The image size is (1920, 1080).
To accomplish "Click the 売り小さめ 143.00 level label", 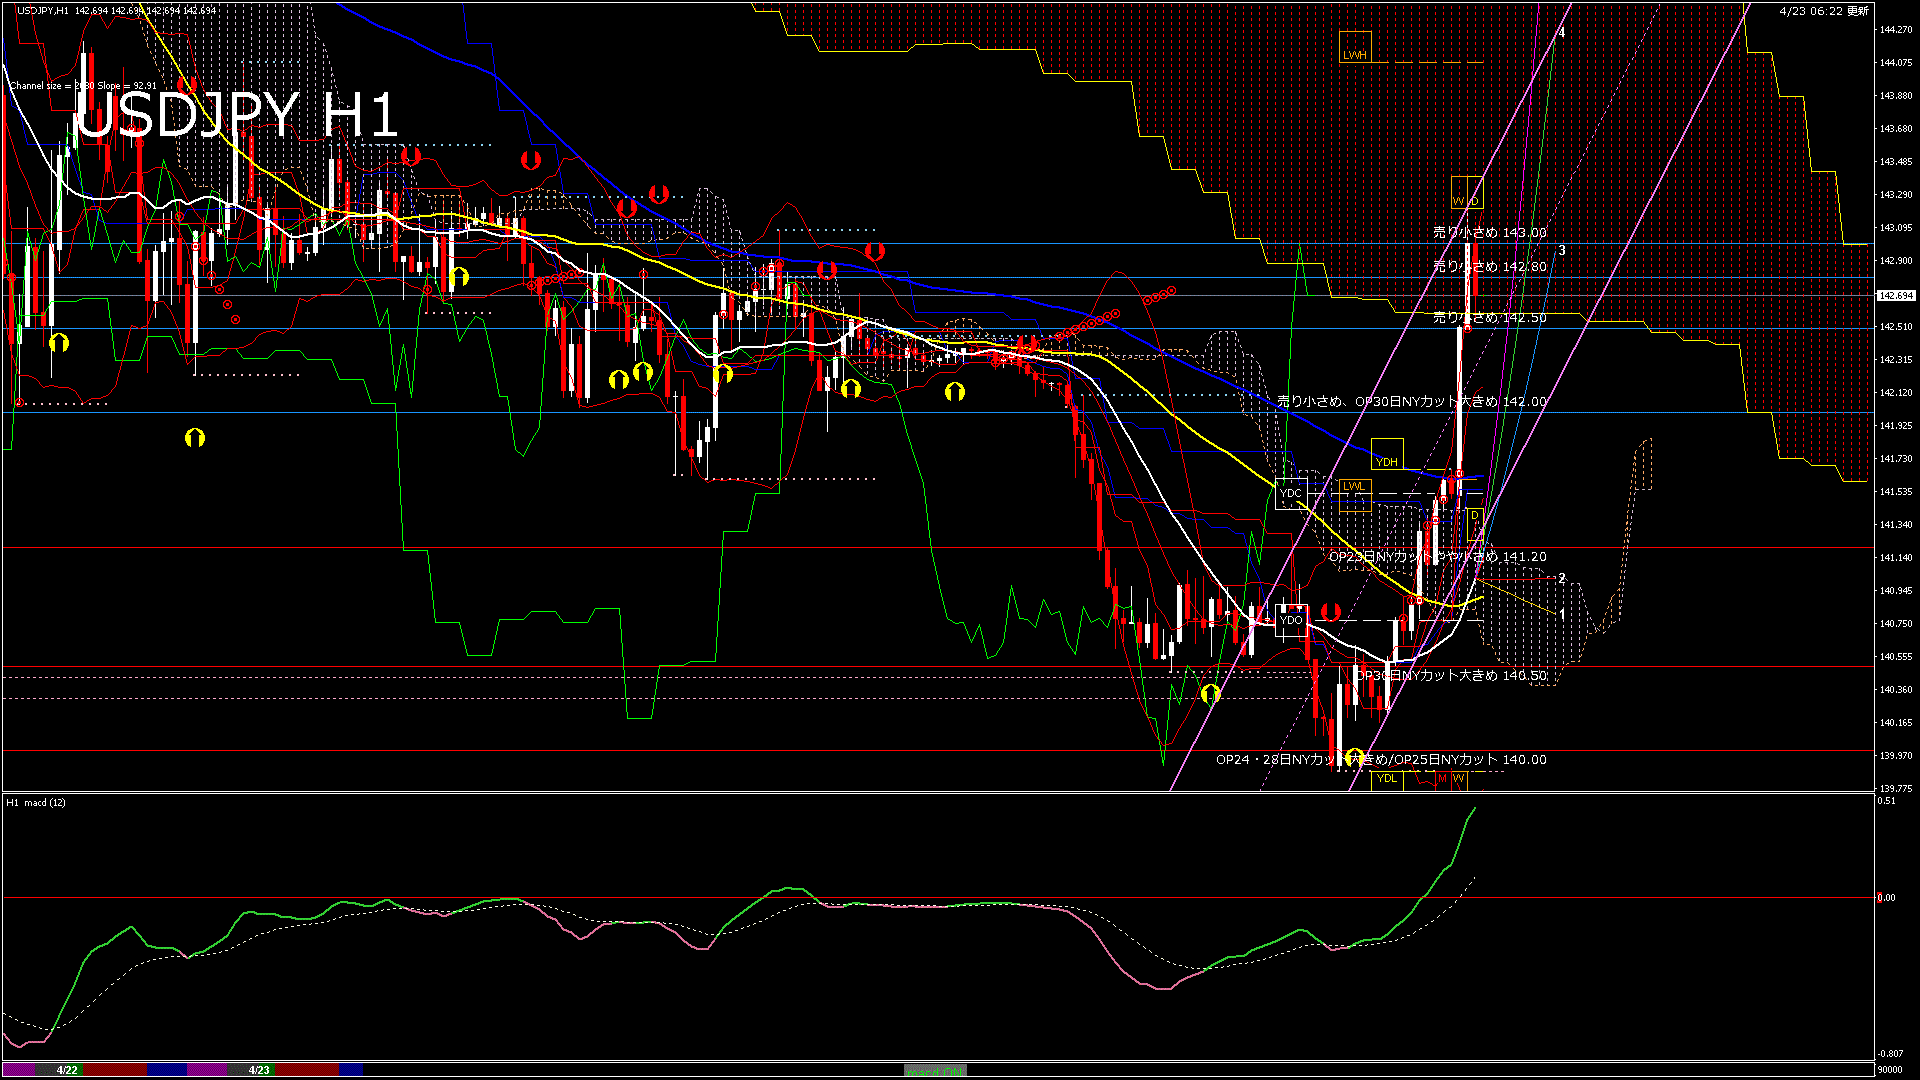I will 1489,232.
